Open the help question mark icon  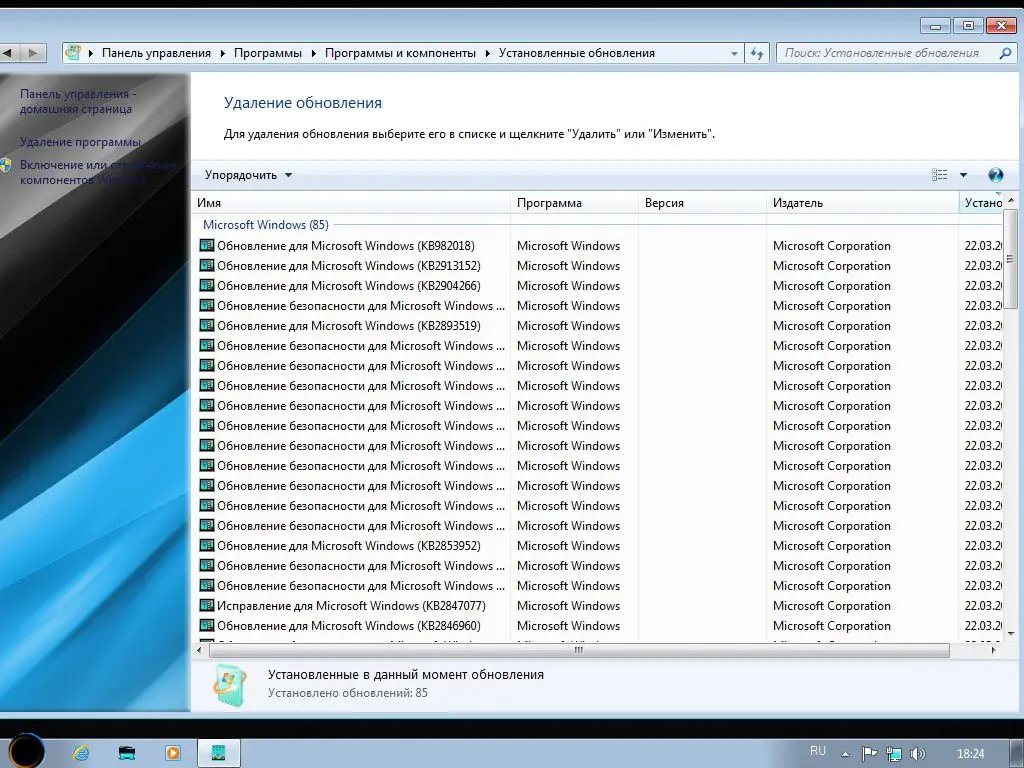(x=995, y=174)
